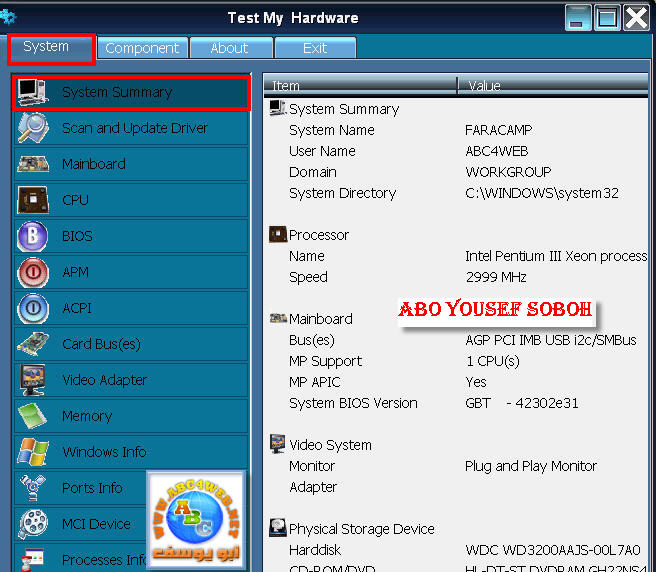Show Memory information
The height and width of the screenshot is (572, 656).
(x=131, y=416)
